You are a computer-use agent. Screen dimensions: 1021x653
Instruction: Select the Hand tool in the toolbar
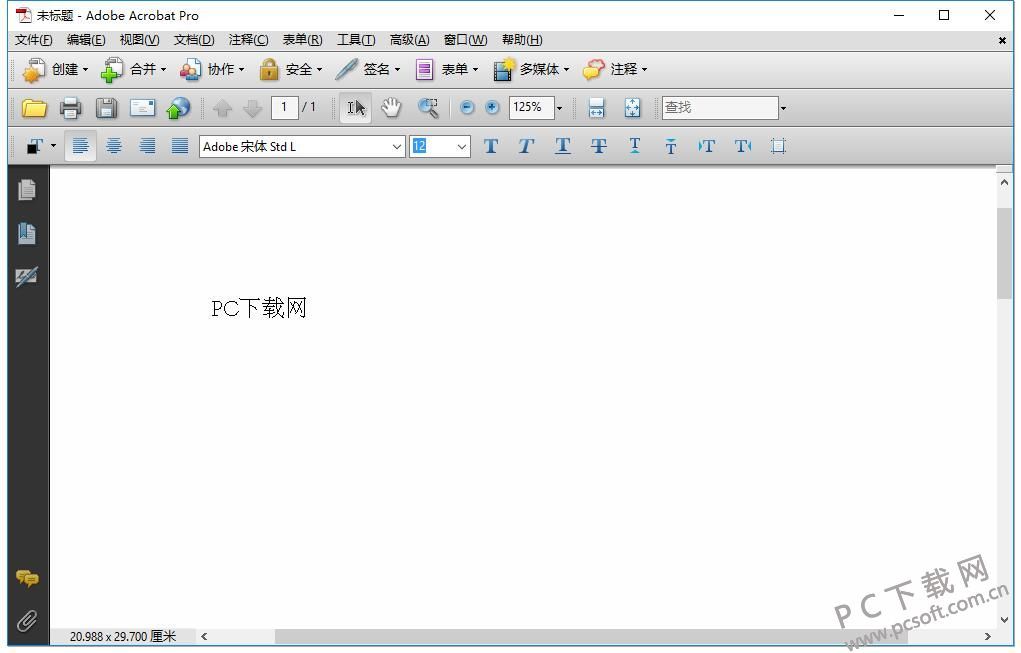(390, 107)
